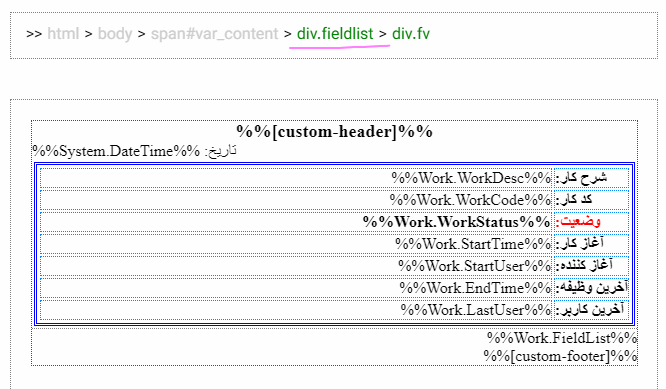Click the bold %%Work.WorkStatus%% value

click(x=456, y=222)
